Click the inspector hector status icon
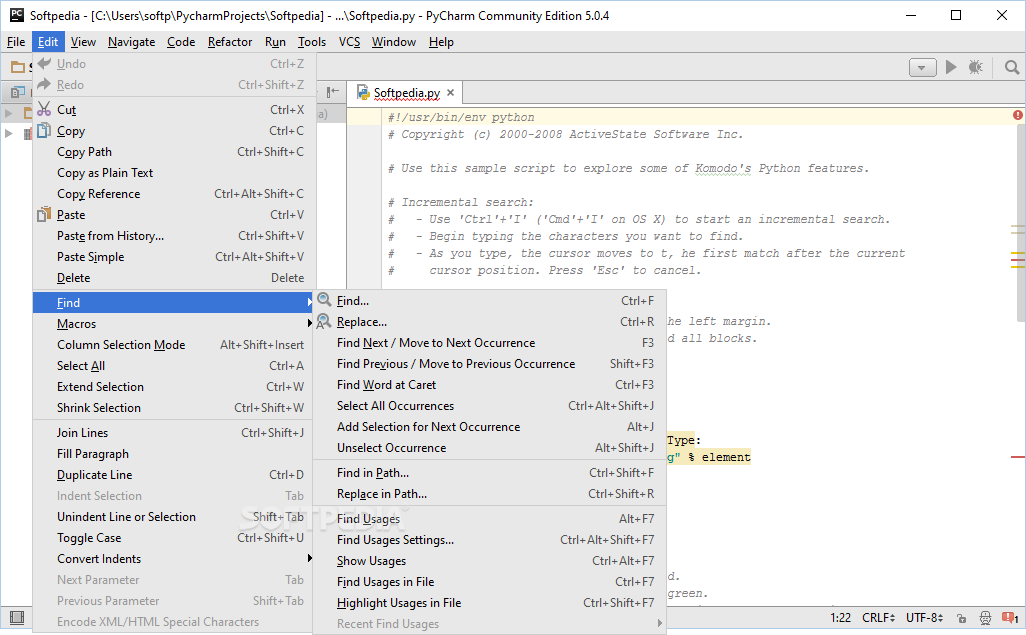The width and height of the screenshot is (1026, 635). pyautogui.click(x=985, y=618)
